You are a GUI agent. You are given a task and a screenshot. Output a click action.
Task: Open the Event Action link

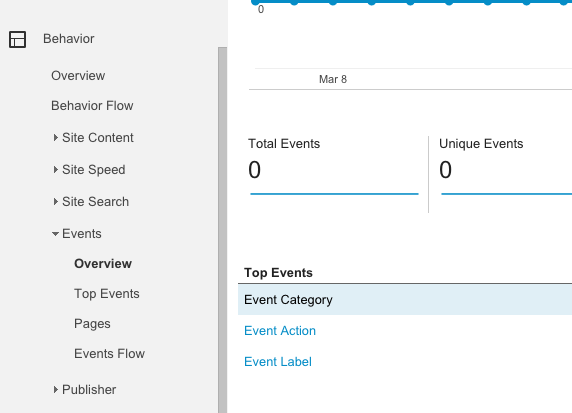(280, 331)
